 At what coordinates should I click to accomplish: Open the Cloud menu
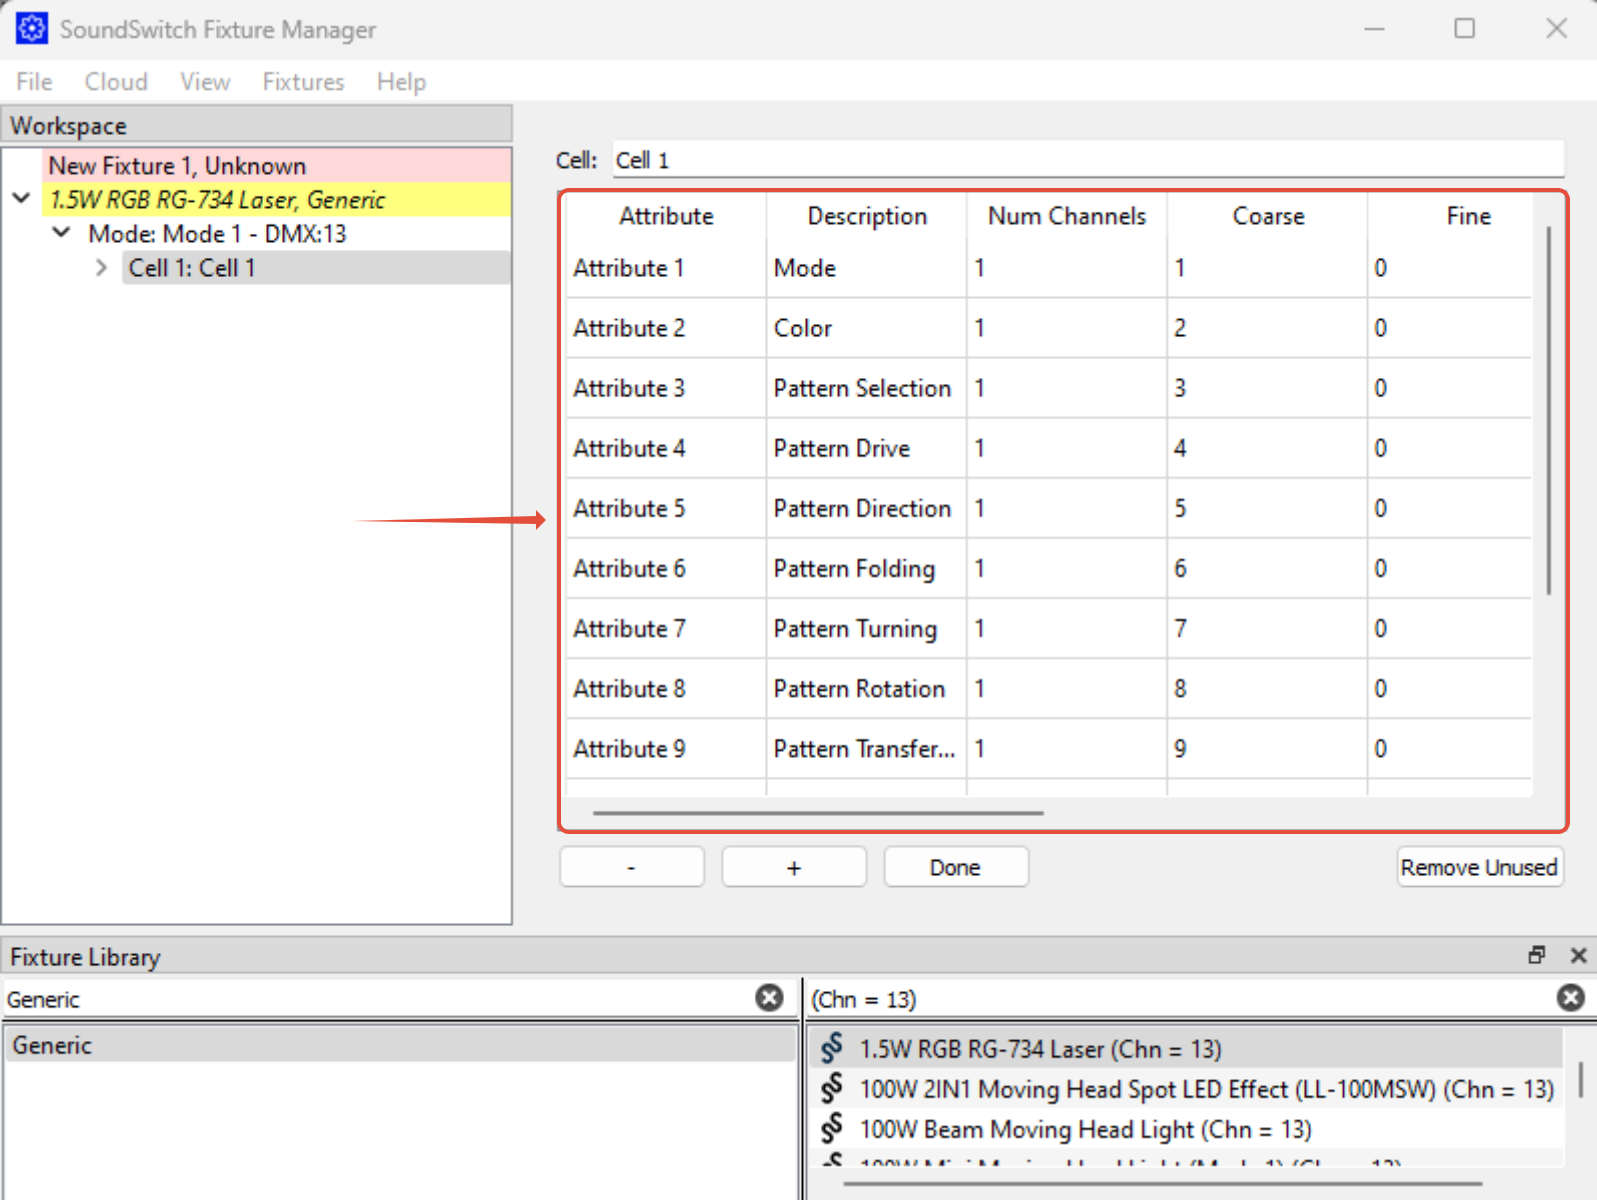(x=116, y=81)
